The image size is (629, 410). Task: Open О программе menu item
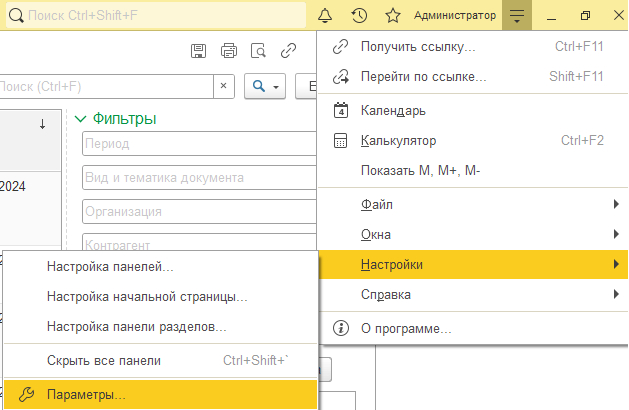473,328
